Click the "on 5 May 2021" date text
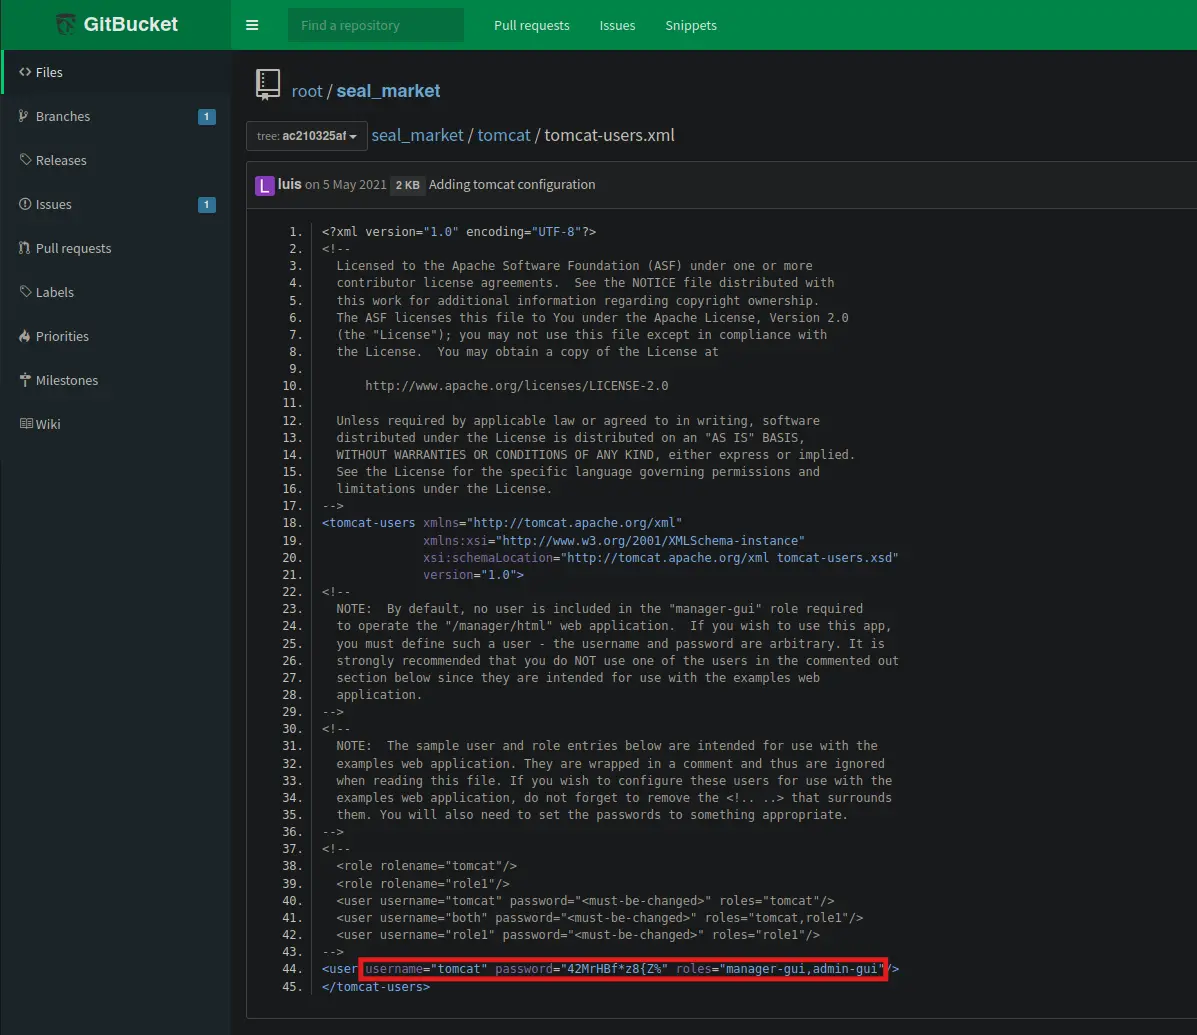1197x1035 pixels. (346, 185)
